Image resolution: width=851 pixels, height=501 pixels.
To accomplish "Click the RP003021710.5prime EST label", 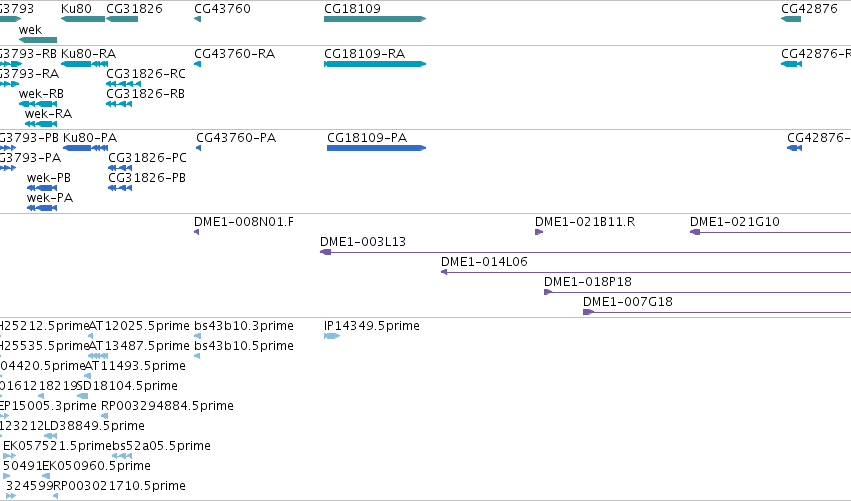I will (x=119, y=487).
